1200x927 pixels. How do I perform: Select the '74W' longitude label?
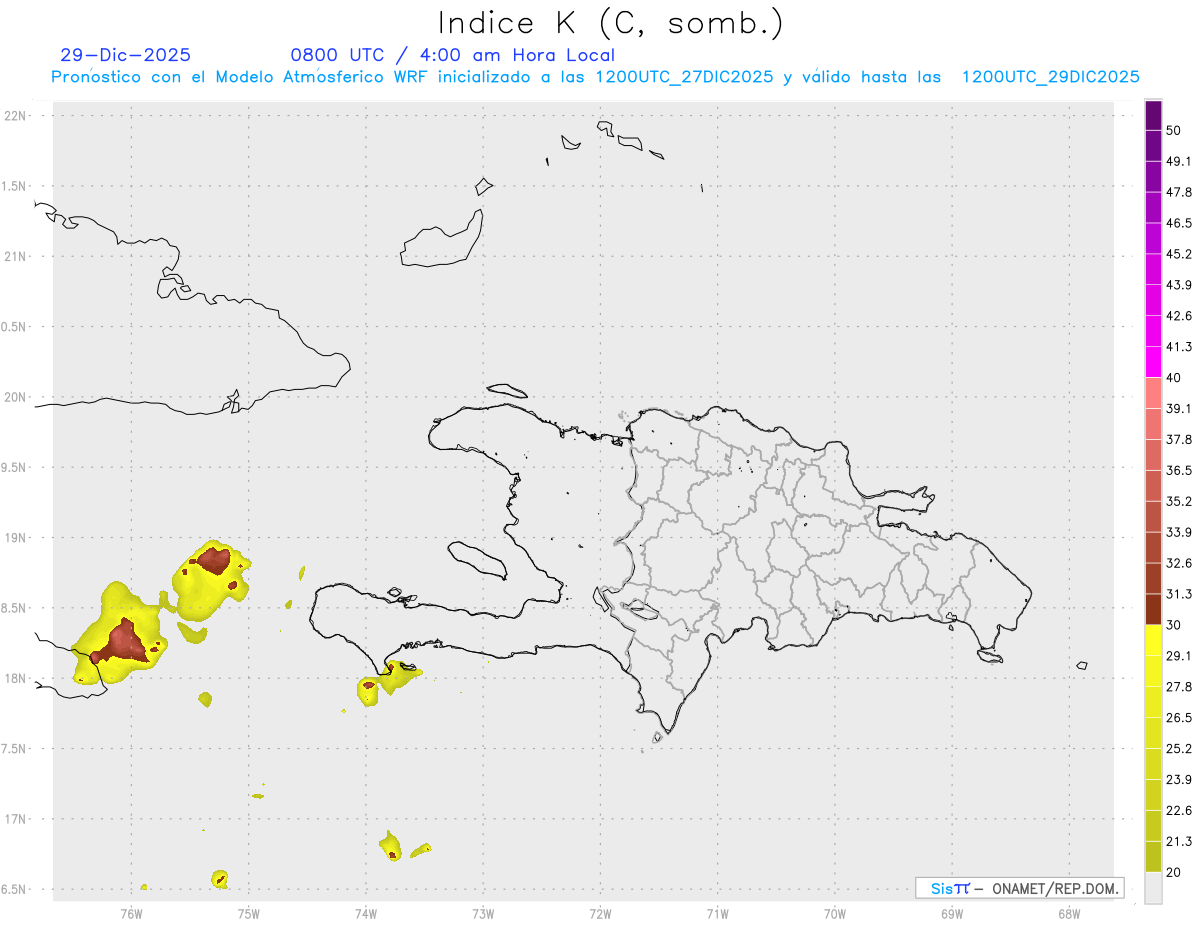pyautogui.click(x=366, y=913)
